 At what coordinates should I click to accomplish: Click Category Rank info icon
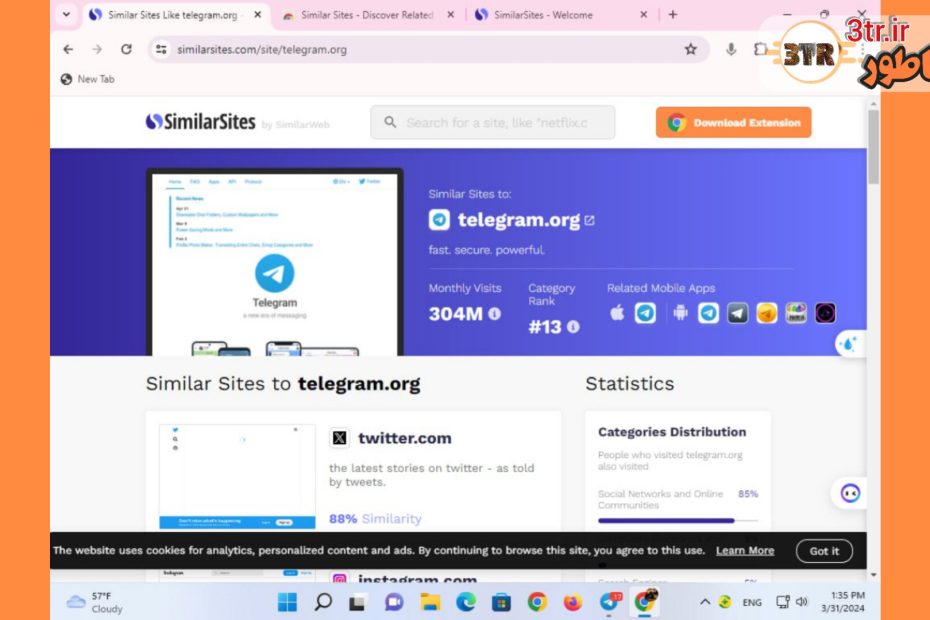pyautogui.click(x=573, y=326)
